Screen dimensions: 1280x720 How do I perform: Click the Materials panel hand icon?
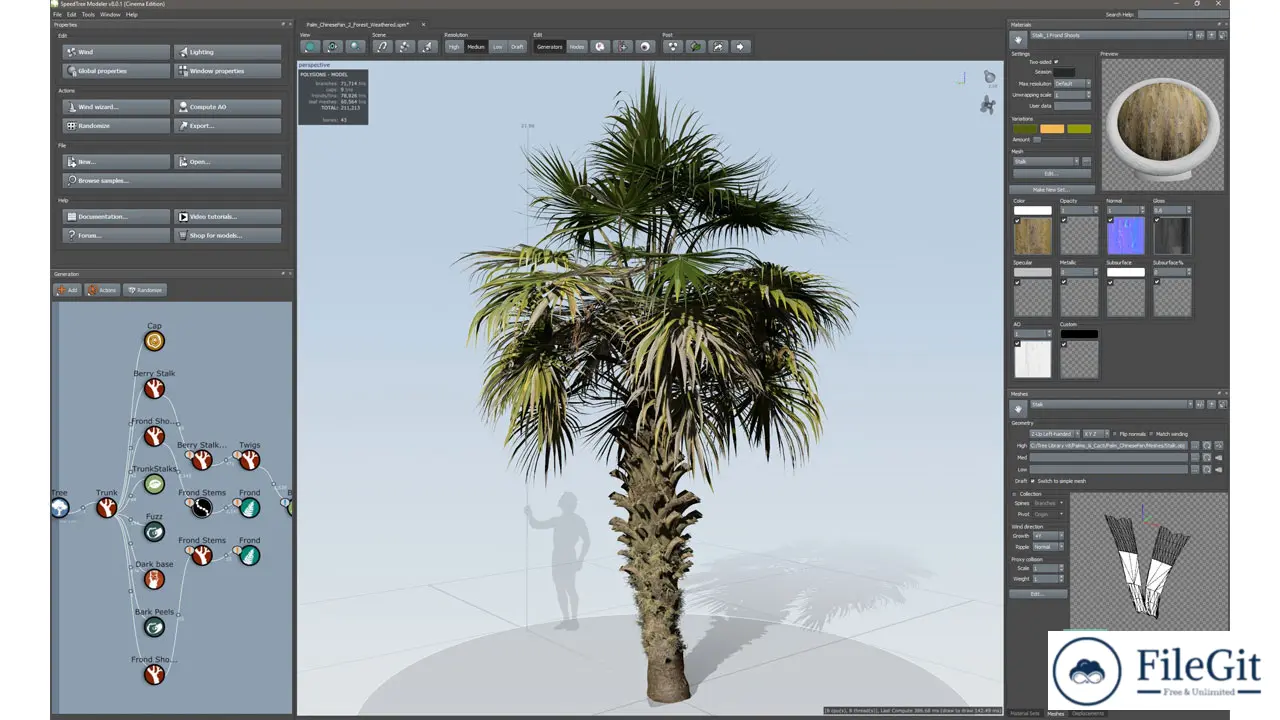pos(1018,38)
